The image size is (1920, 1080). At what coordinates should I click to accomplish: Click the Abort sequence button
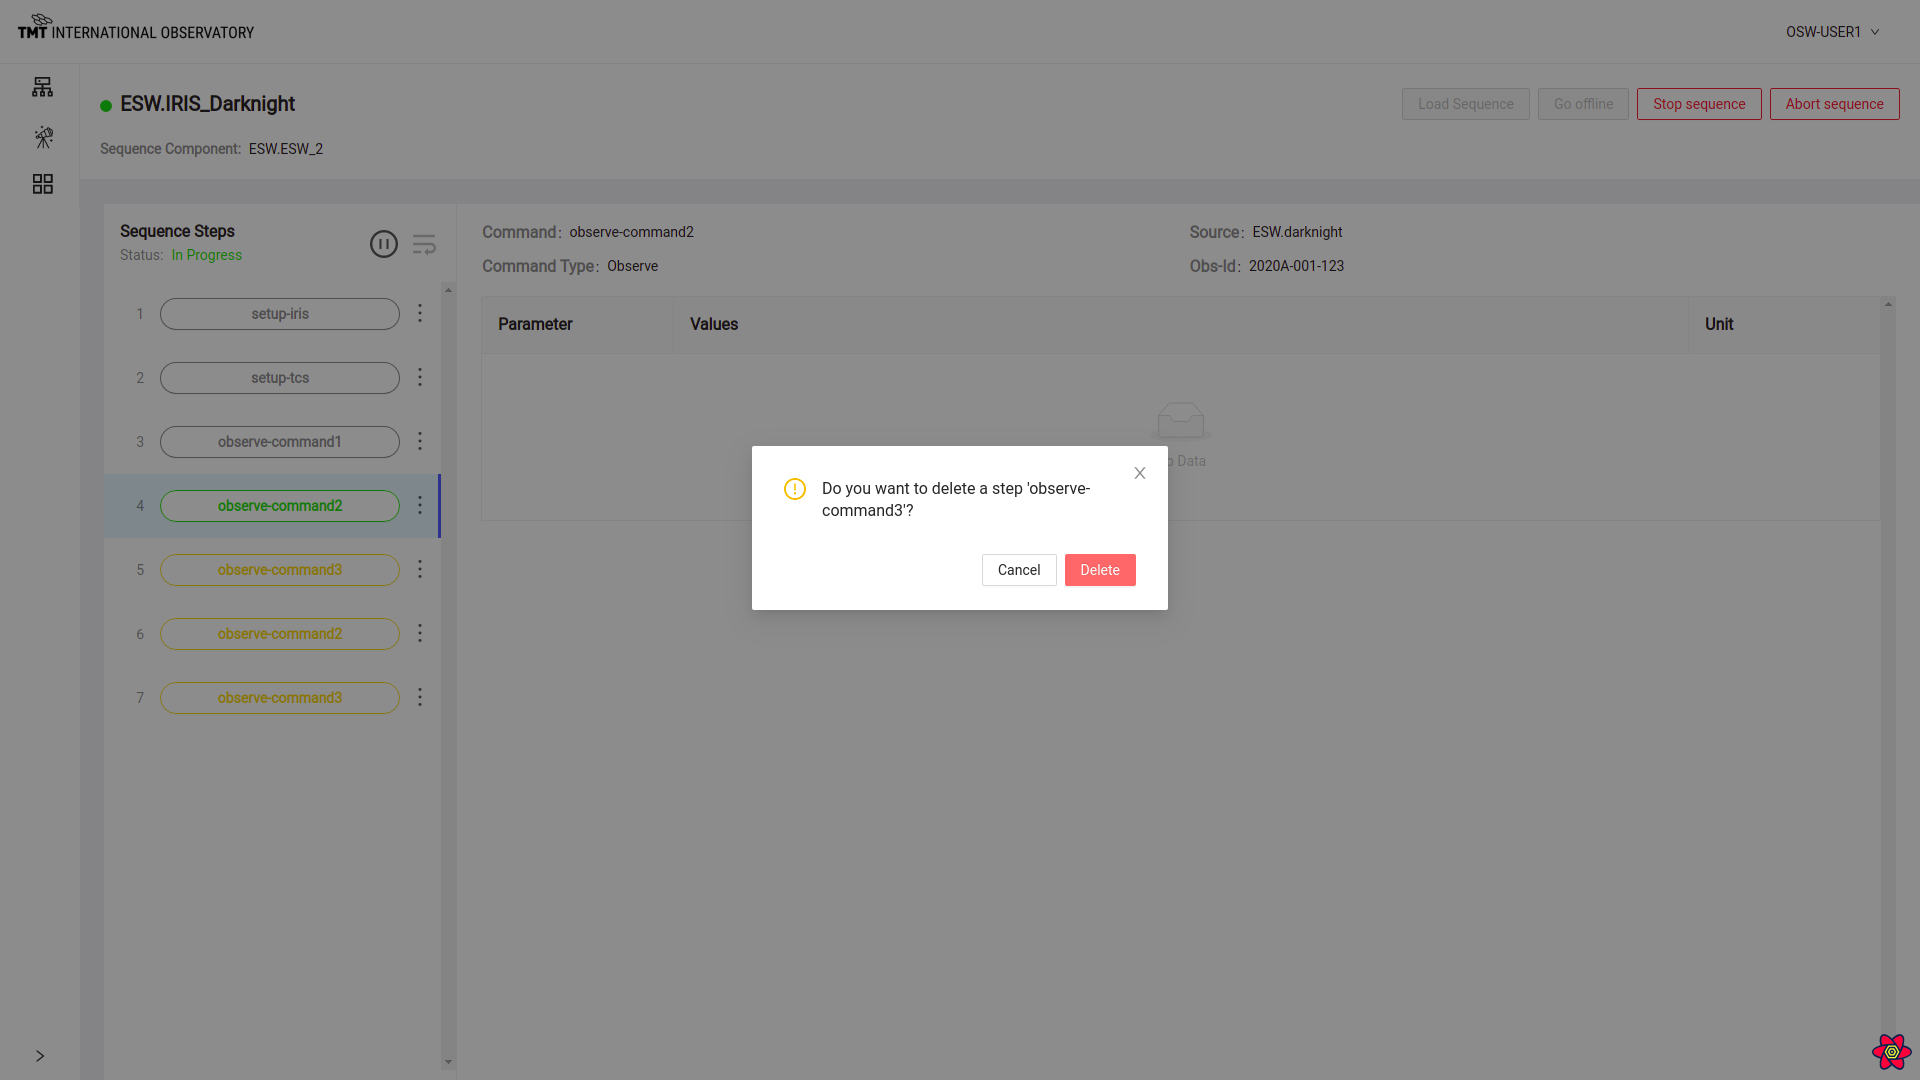pos(1834,104)
